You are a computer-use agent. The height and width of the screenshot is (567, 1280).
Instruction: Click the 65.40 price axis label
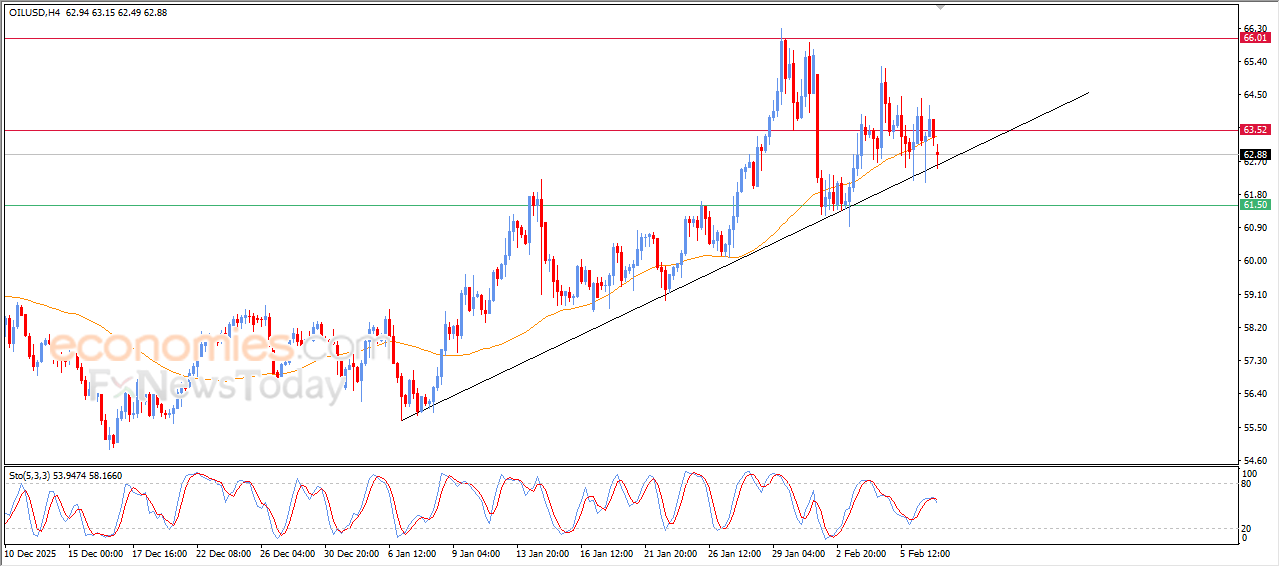point(1253,62)
